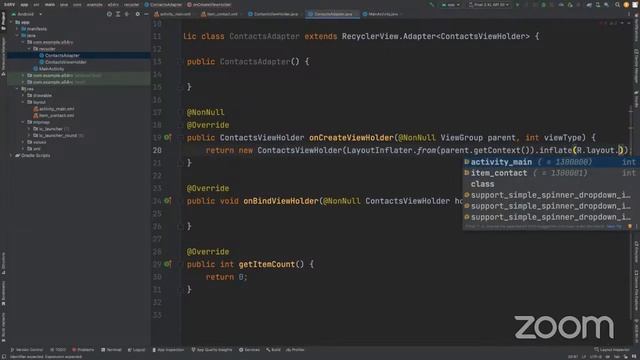Expand the drawable folder
Screen dimensions: 640x360
23,96
